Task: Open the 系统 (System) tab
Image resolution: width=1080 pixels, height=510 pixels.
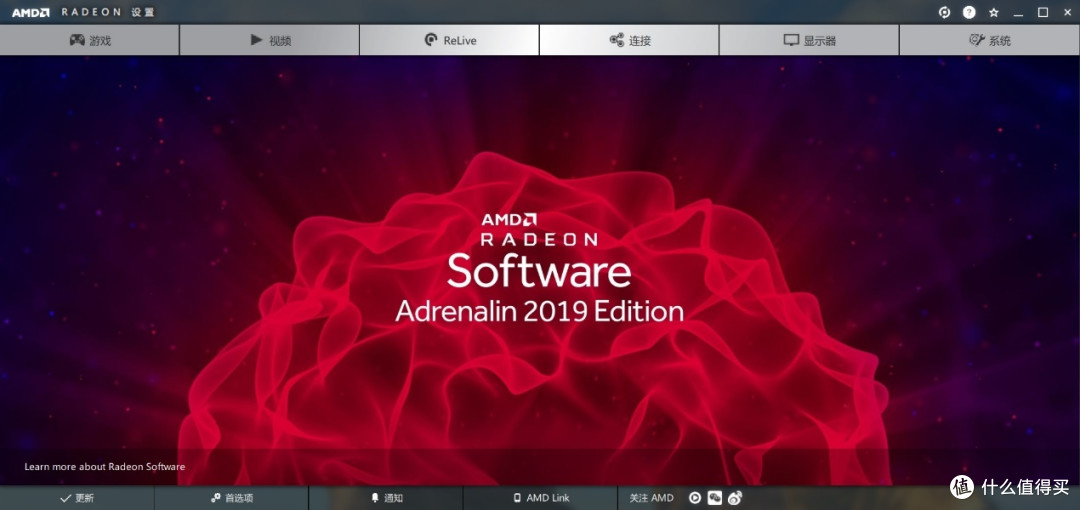Action: coord(990,40)
